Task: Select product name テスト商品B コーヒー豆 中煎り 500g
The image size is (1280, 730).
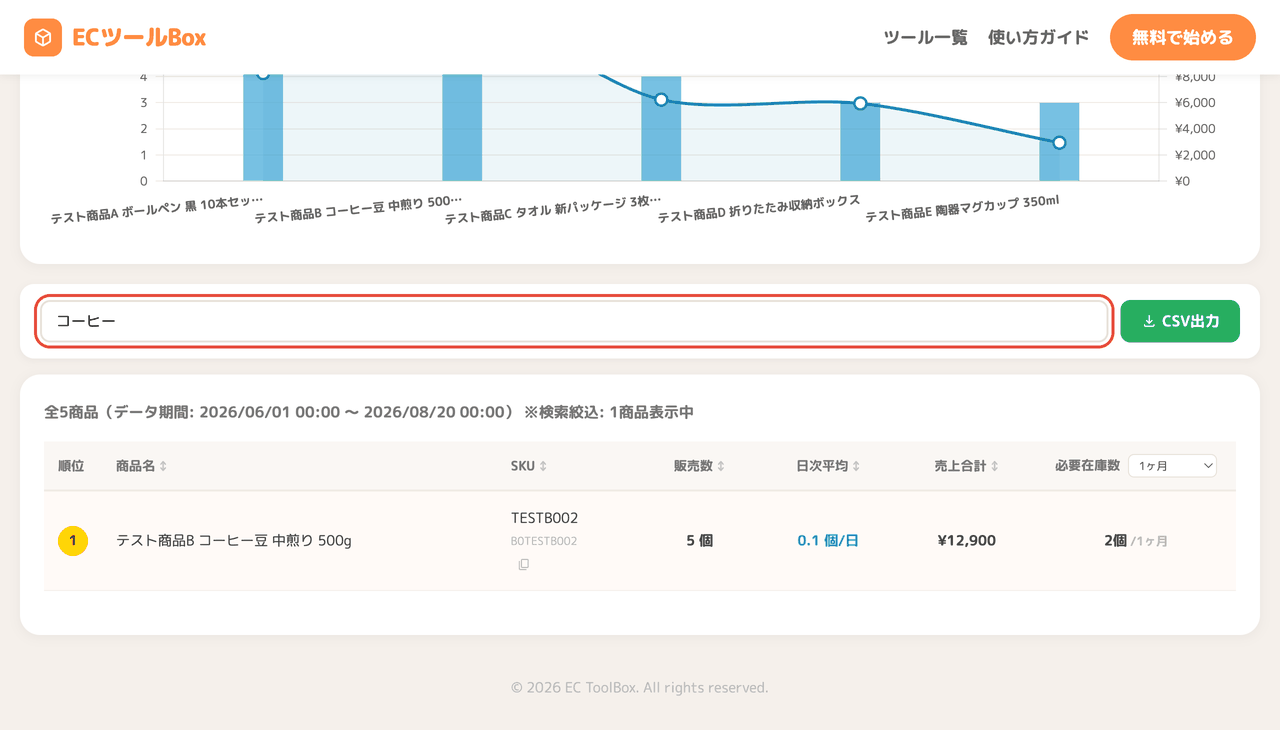Action: 234,541
